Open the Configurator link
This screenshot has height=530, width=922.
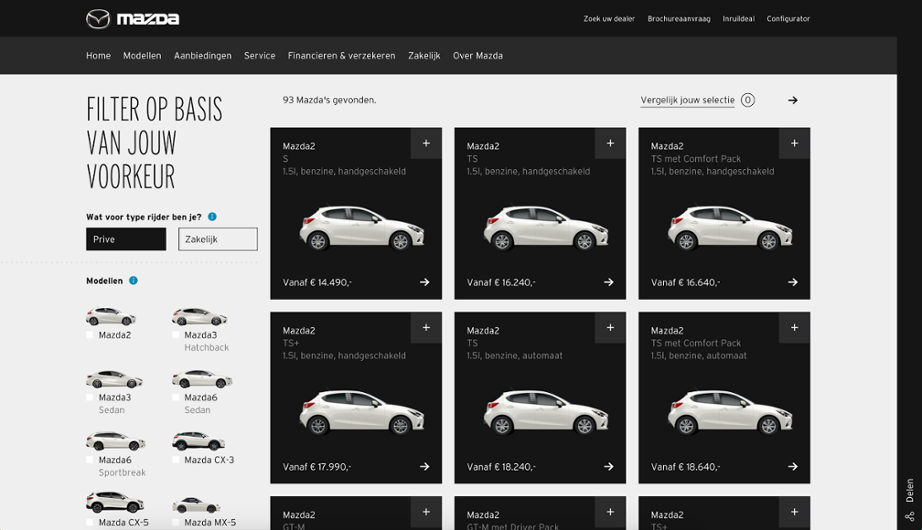pos(788,19)
